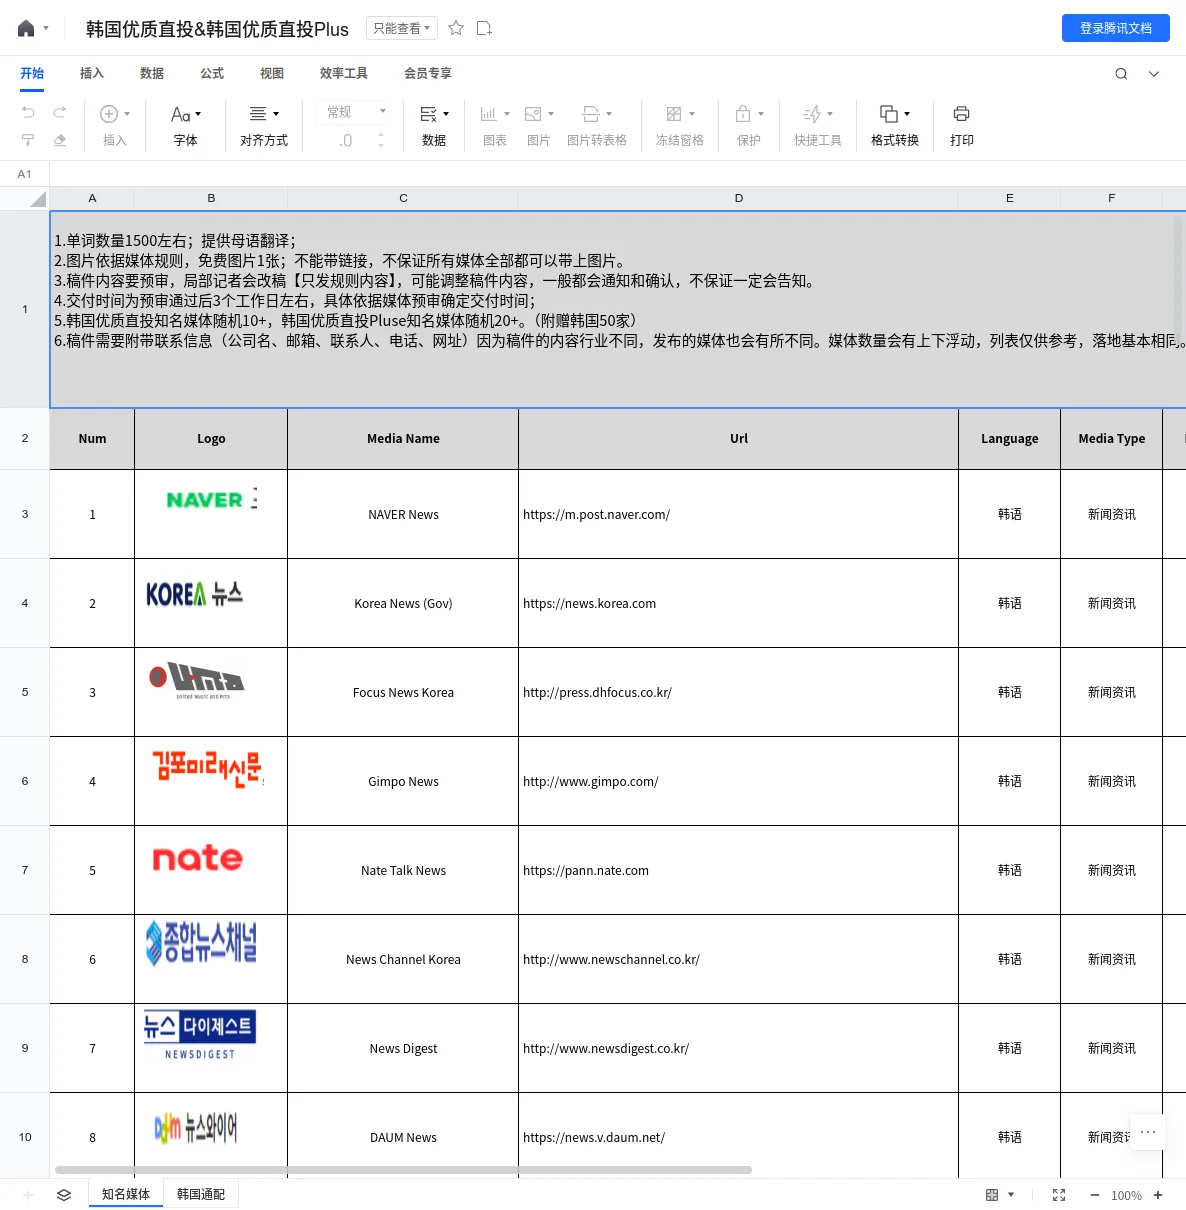This screenshot has width=1186, height=1210.
Task: Click the redo arrow icon
Action: [x=60, y=112]
